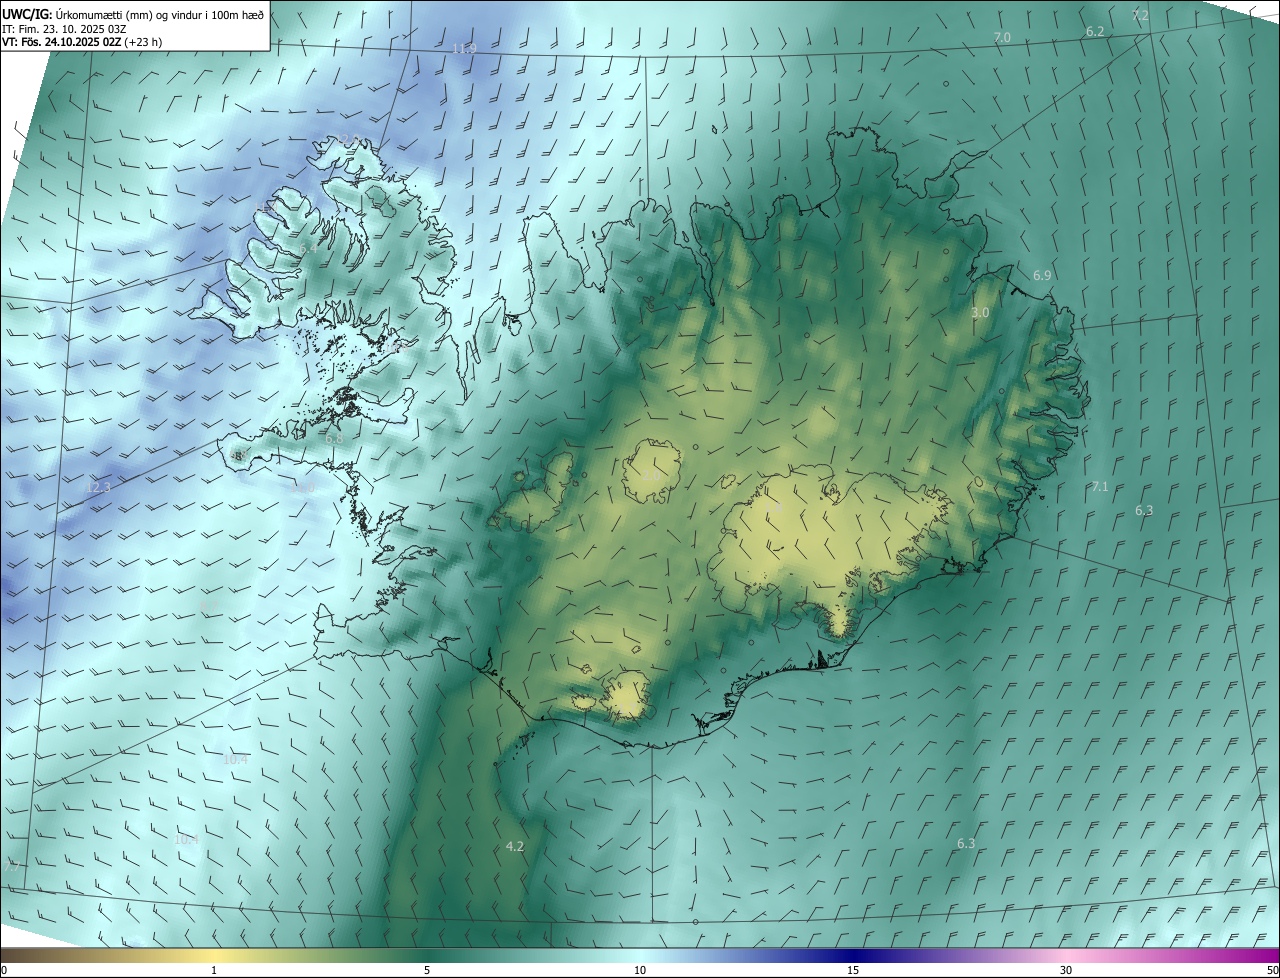1280x978 pixels.
Task: Pick the teal colorbar segment between 5 and 10
Action: click(533, 955)
